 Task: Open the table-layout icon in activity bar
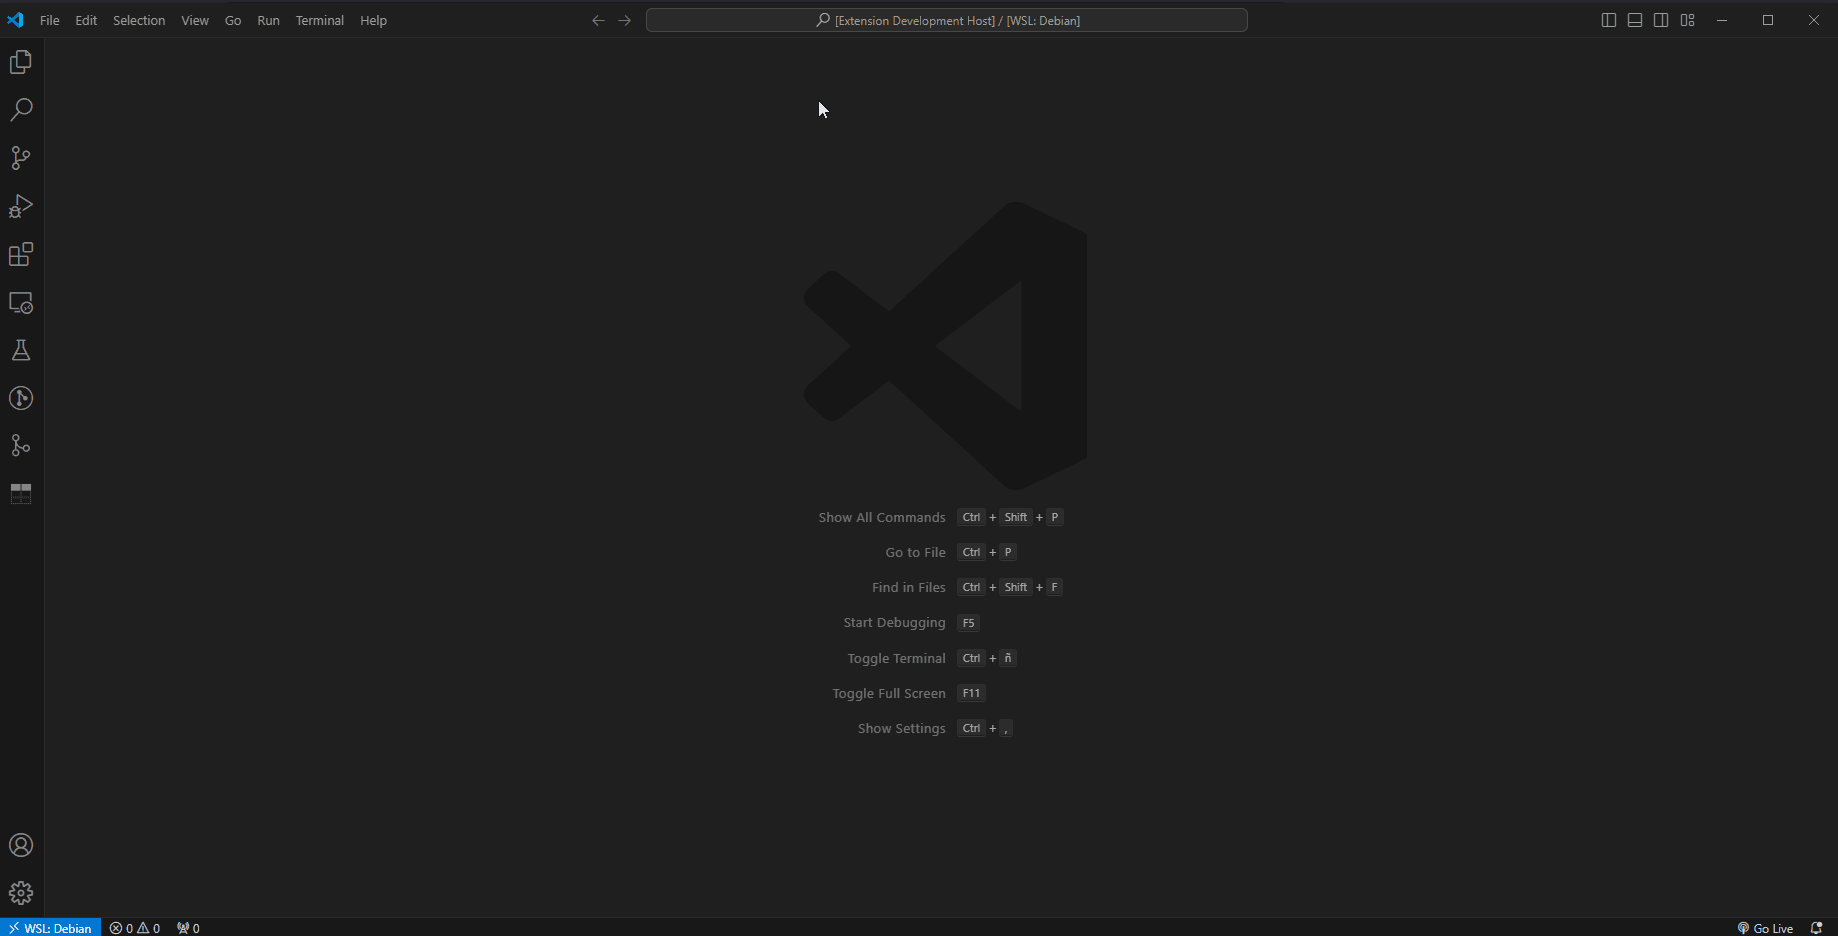pos(21,494)
